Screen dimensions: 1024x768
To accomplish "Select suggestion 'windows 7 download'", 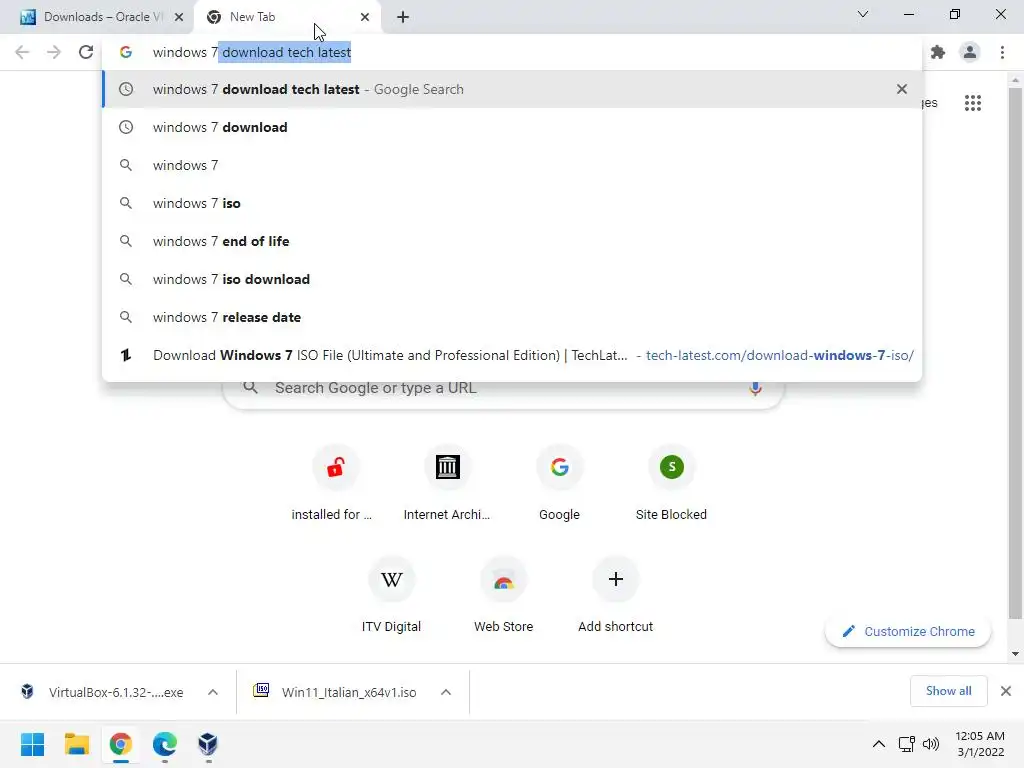I will coord(512,127).
